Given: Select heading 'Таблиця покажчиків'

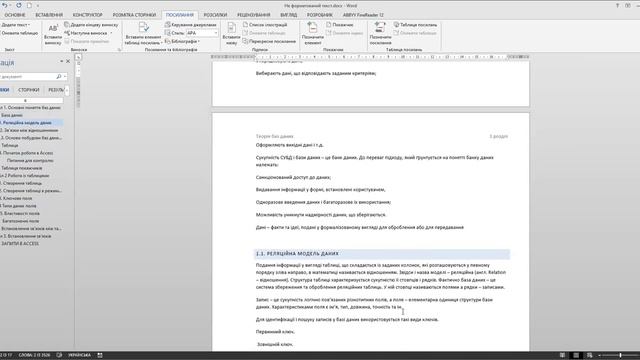Looking at the screenshot, I should 22,168.
